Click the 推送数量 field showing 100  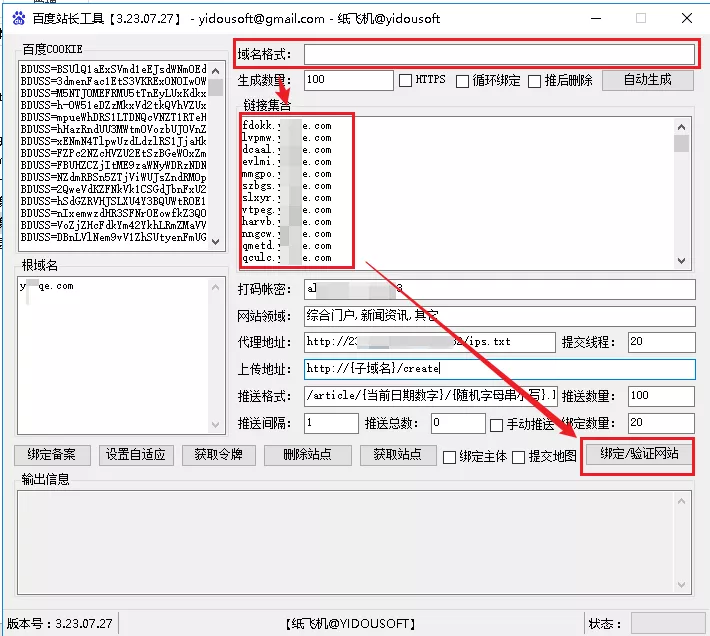pyautogui.click(x=661, y=396)
